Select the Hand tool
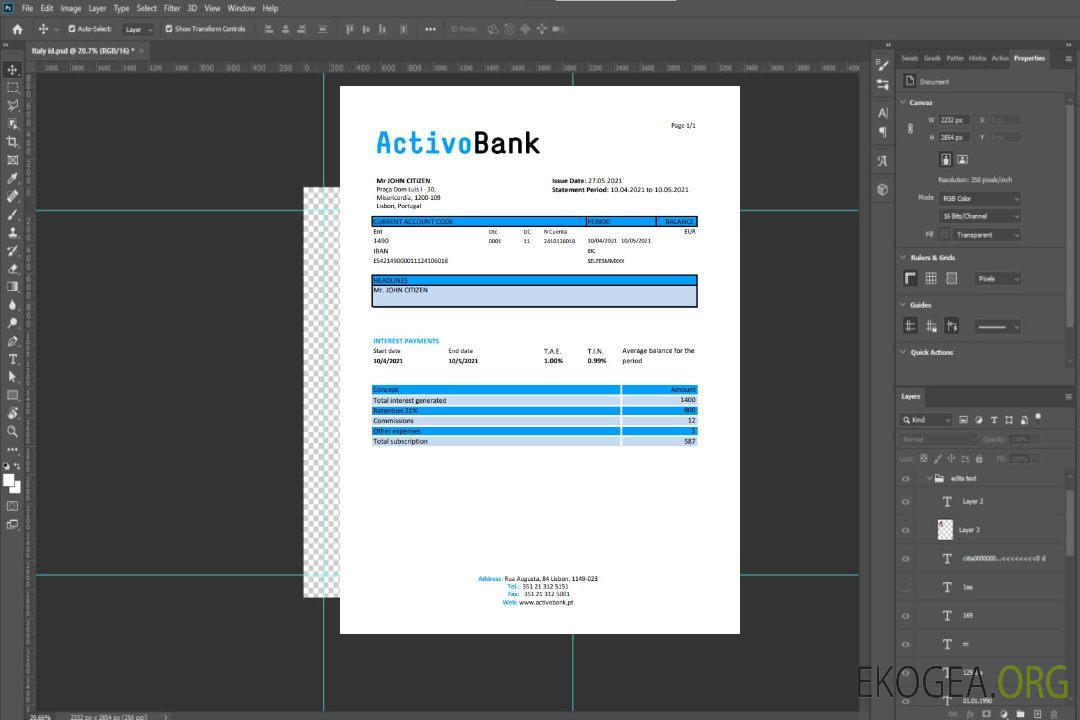Screen dimensions: 1080x720 pos(12,413)
